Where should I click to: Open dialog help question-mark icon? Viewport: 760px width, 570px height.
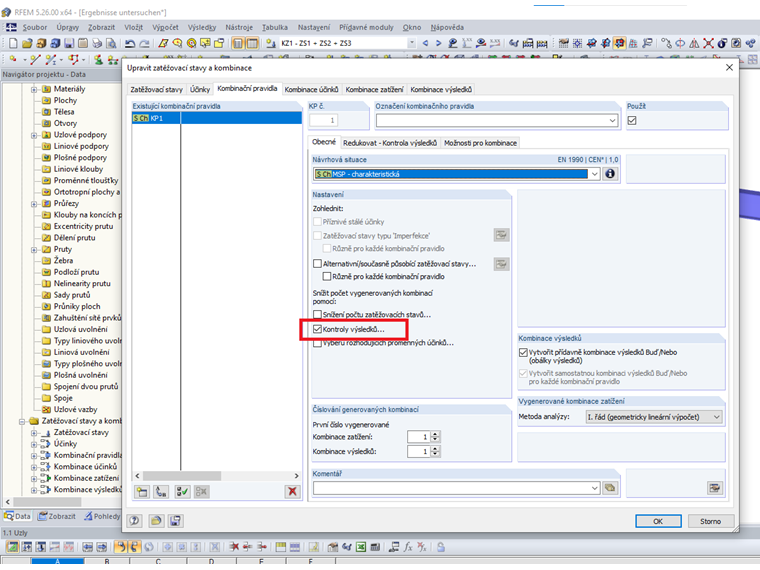[134, 521]
